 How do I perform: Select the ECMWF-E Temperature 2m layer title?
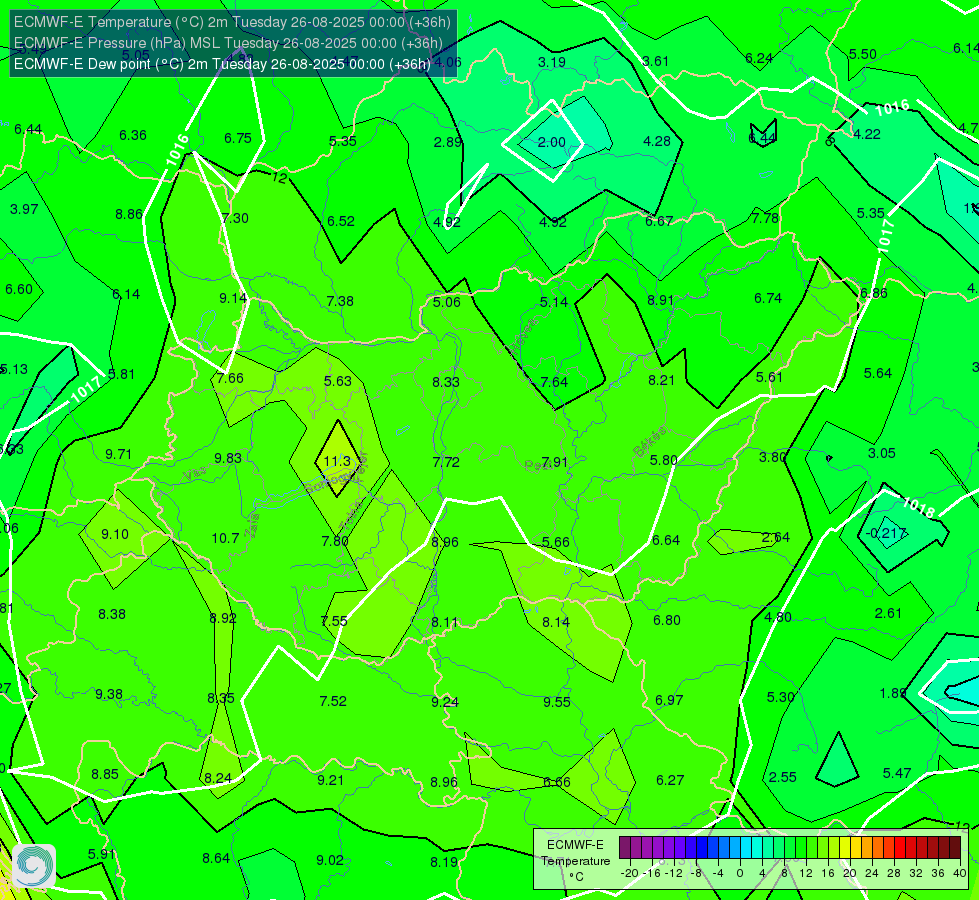232,22
